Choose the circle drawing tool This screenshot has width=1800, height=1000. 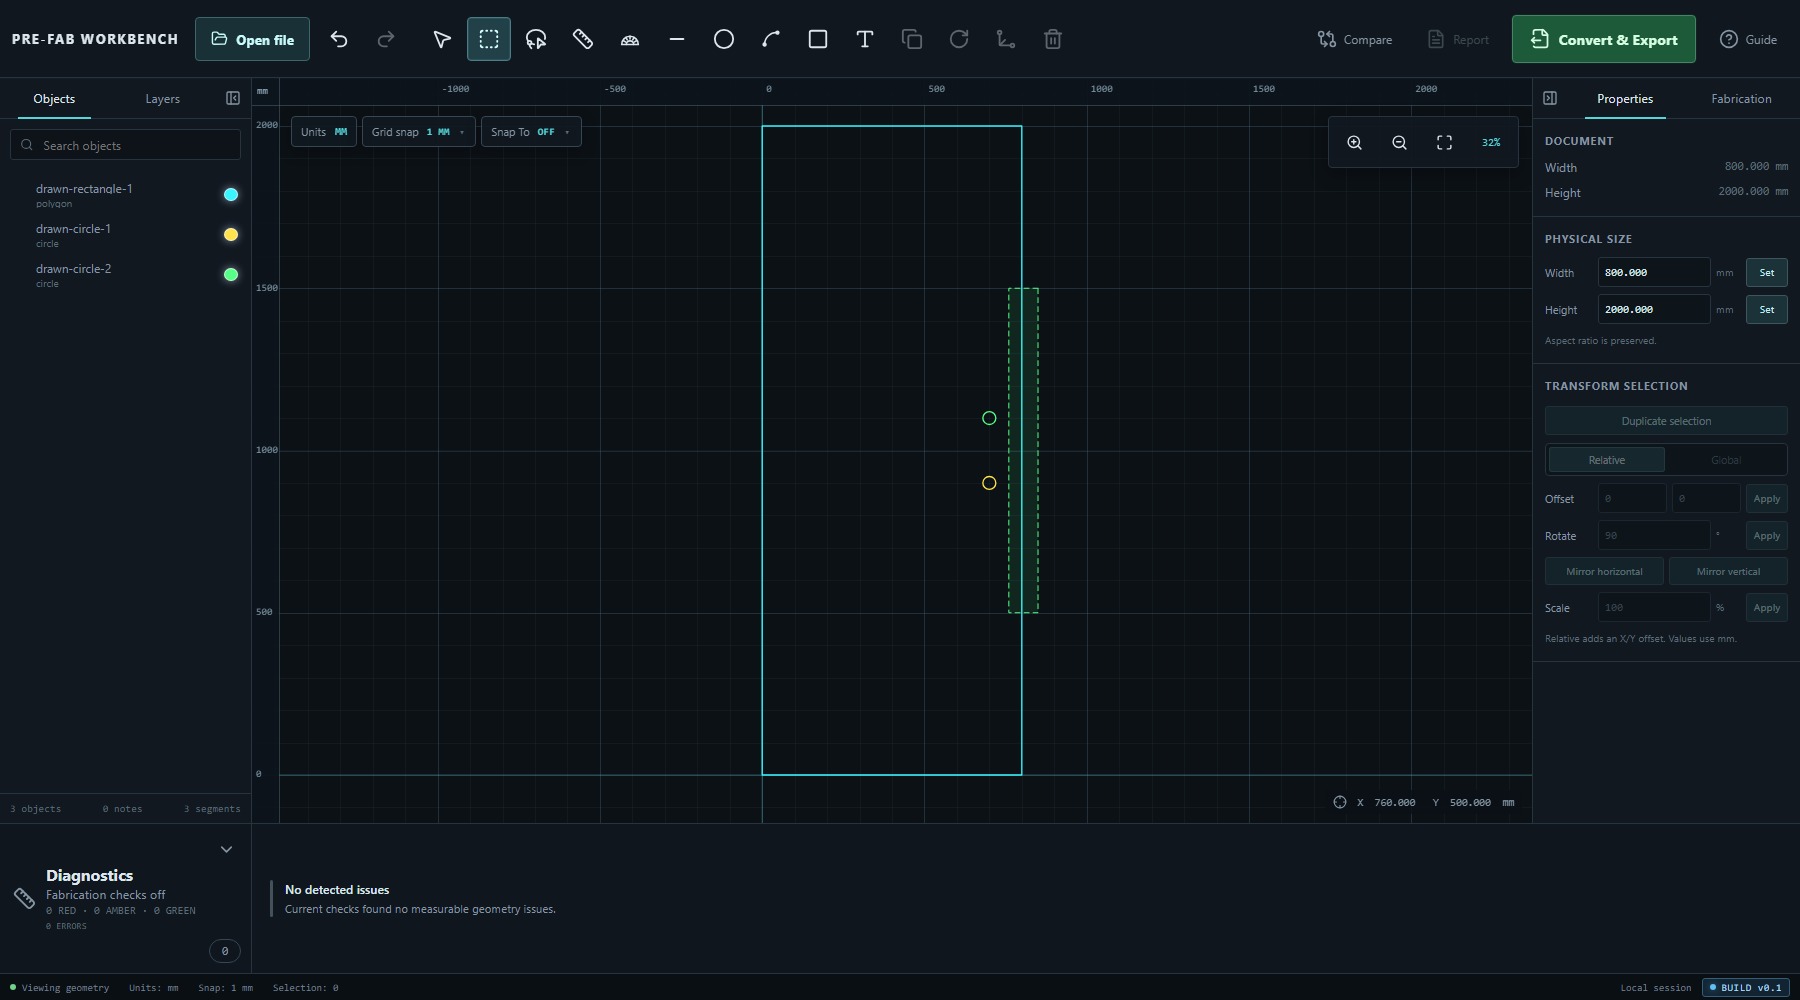(724, 39)
